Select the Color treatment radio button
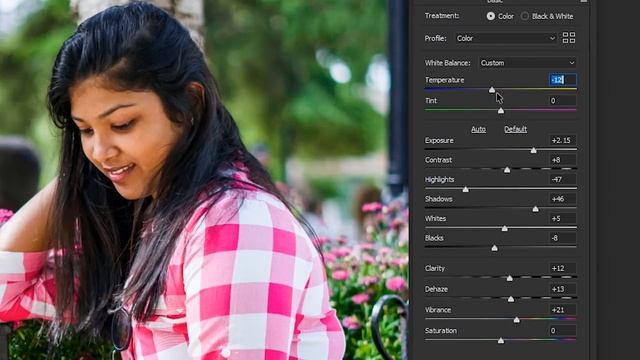 click(x=491, y=16)
